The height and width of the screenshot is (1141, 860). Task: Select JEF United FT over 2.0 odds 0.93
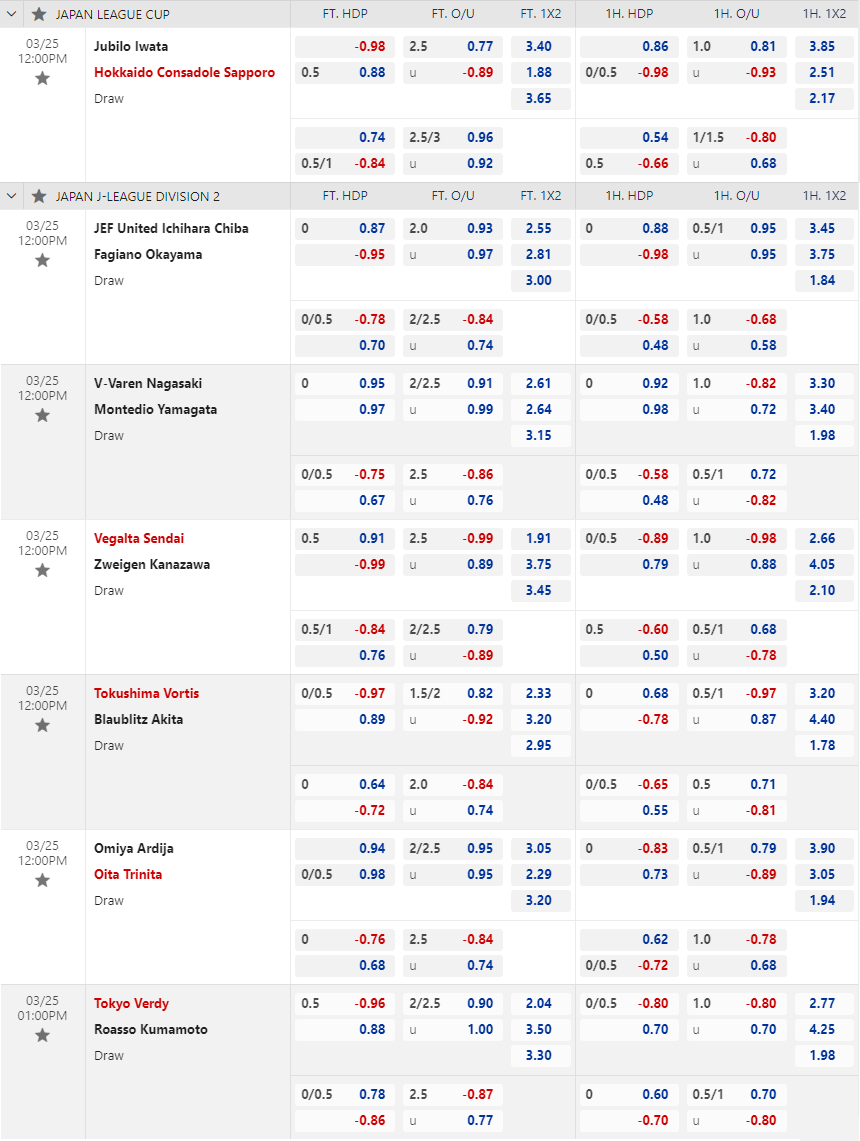pyautogui.click(x=453, y=228)
